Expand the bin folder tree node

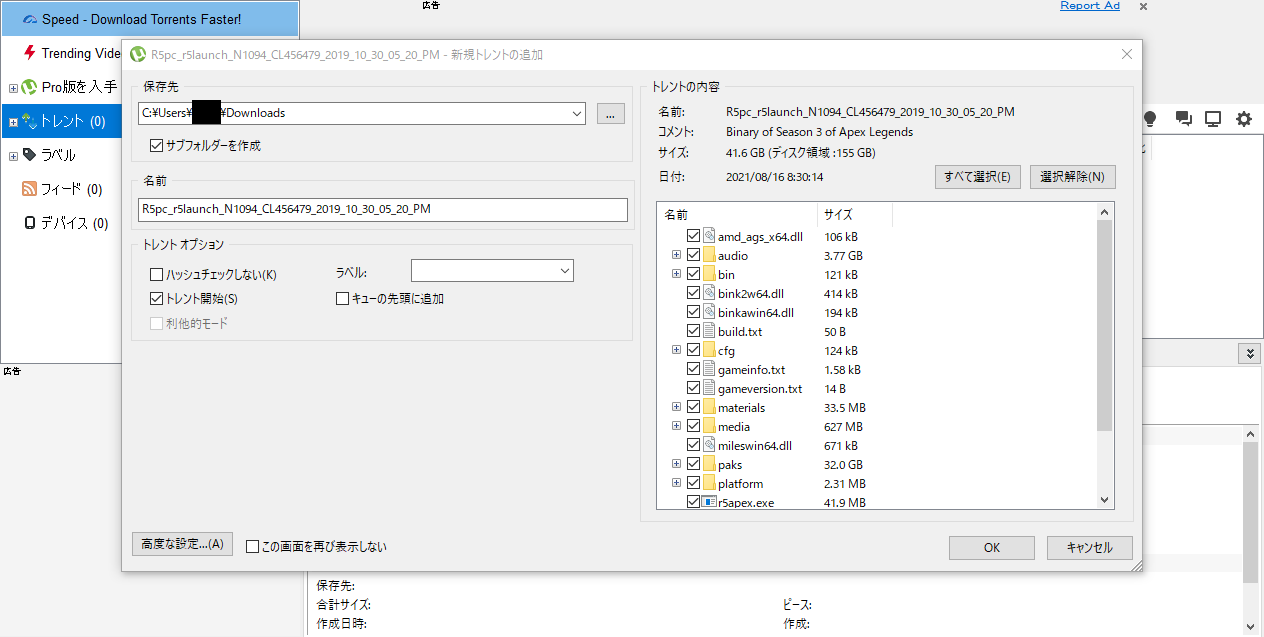click(677, 274)
